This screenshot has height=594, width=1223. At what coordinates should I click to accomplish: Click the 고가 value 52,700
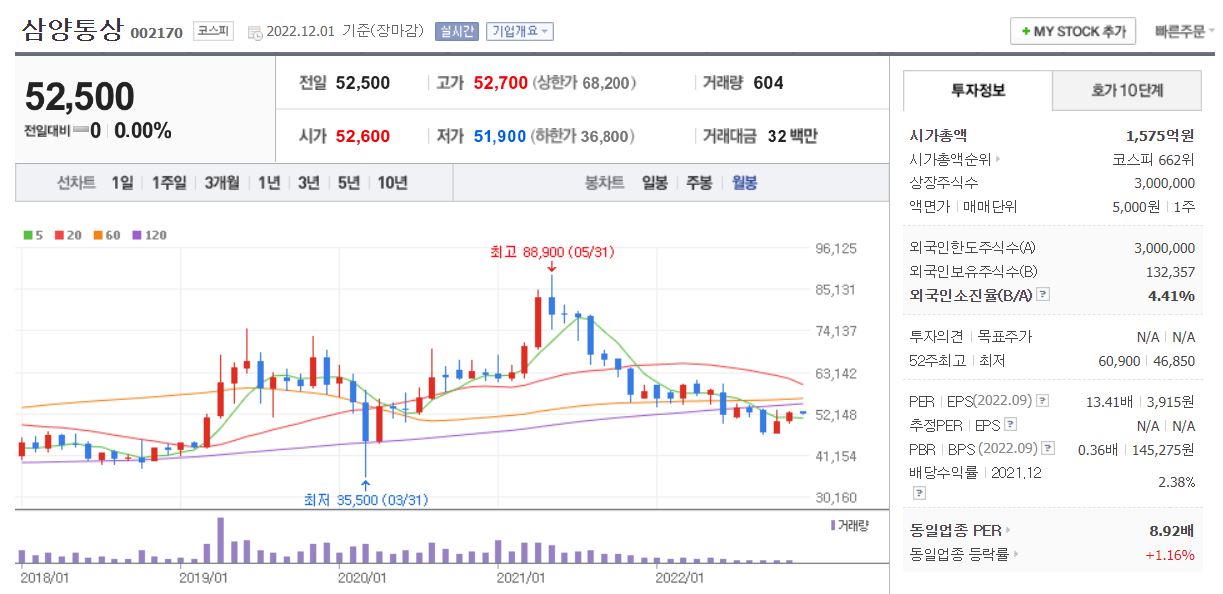click(500, 83)
